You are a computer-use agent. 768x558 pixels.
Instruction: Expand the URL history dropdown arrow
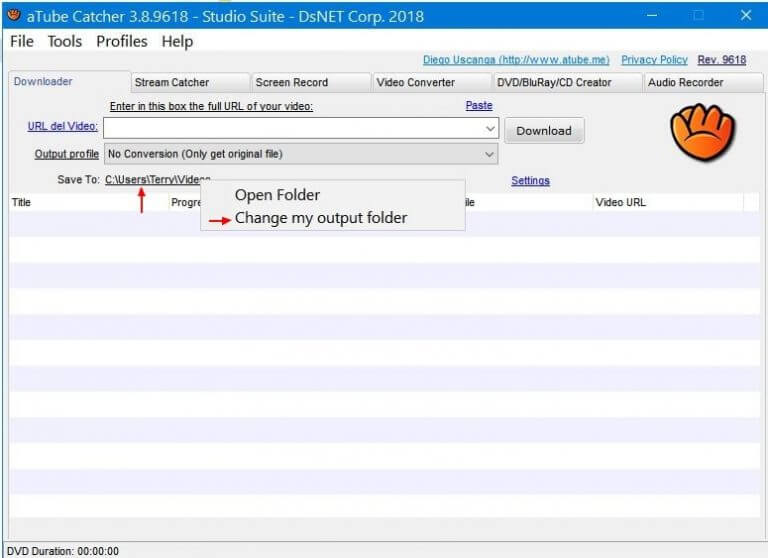click(x=490, y=128)
